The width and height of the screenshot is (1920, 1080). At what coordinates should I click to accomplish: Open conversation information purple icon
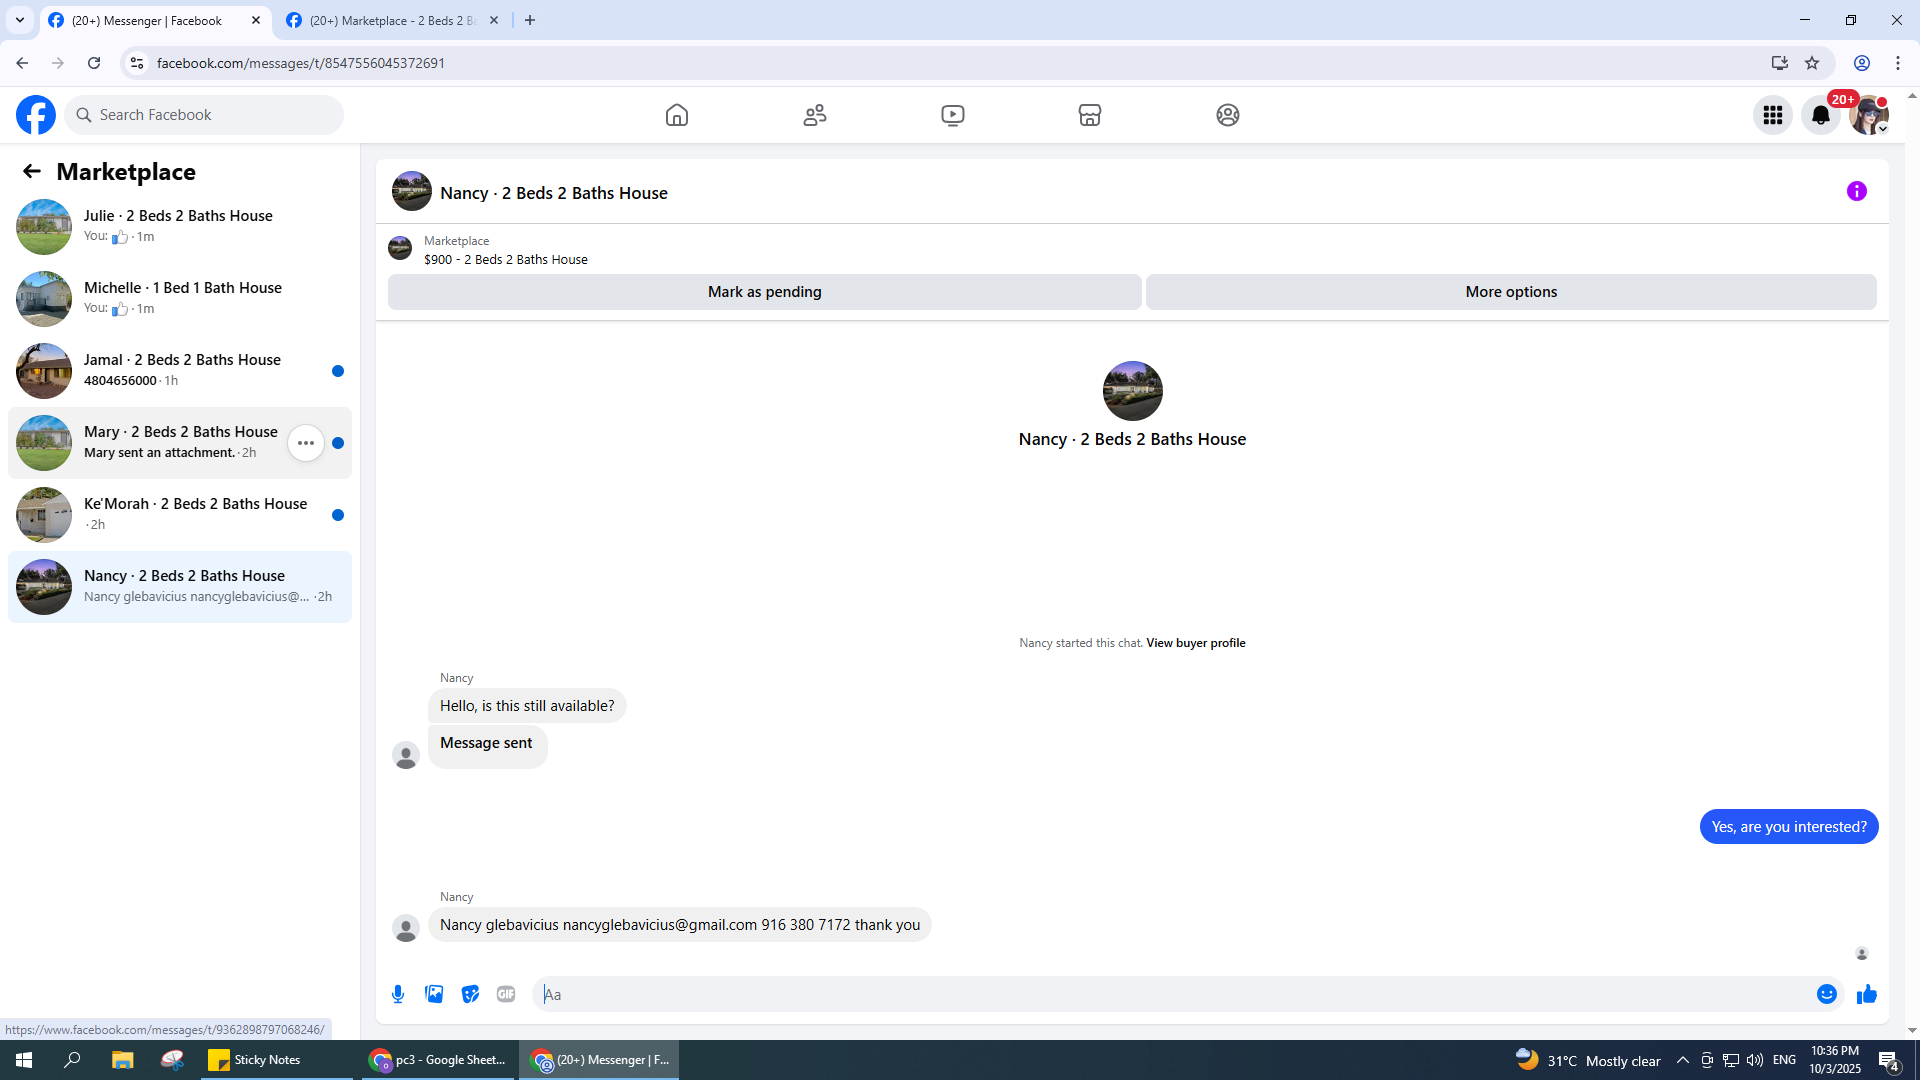(x=1857, y=191)
